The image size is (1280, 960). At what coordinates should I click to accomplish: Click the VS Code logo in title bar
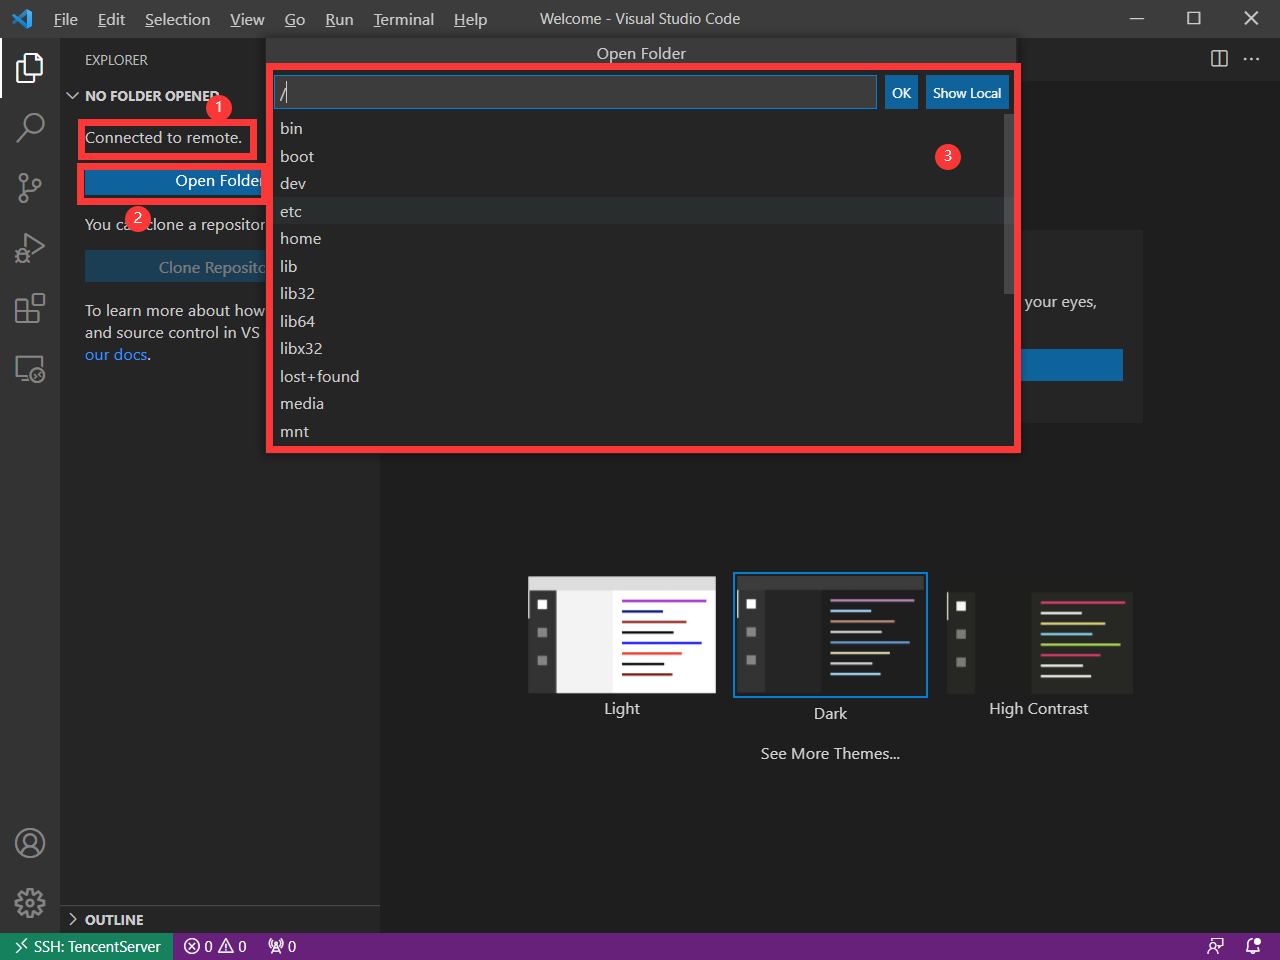[x=22, y=19]
